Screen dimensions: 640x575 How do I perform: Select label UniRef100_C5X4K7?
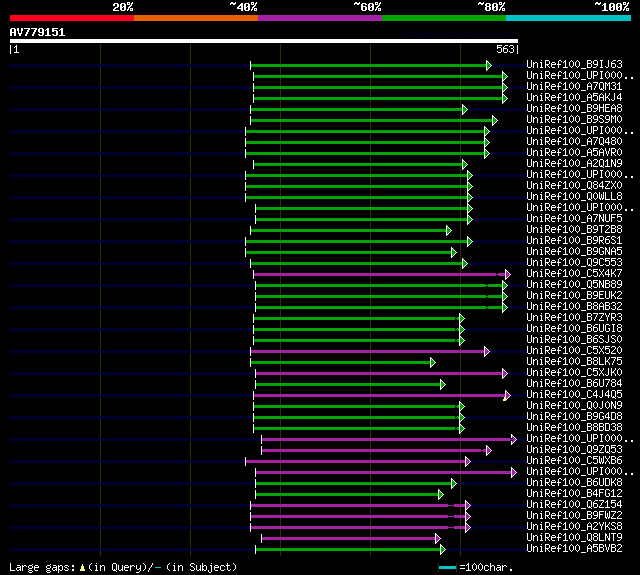(x=574, y=274)
